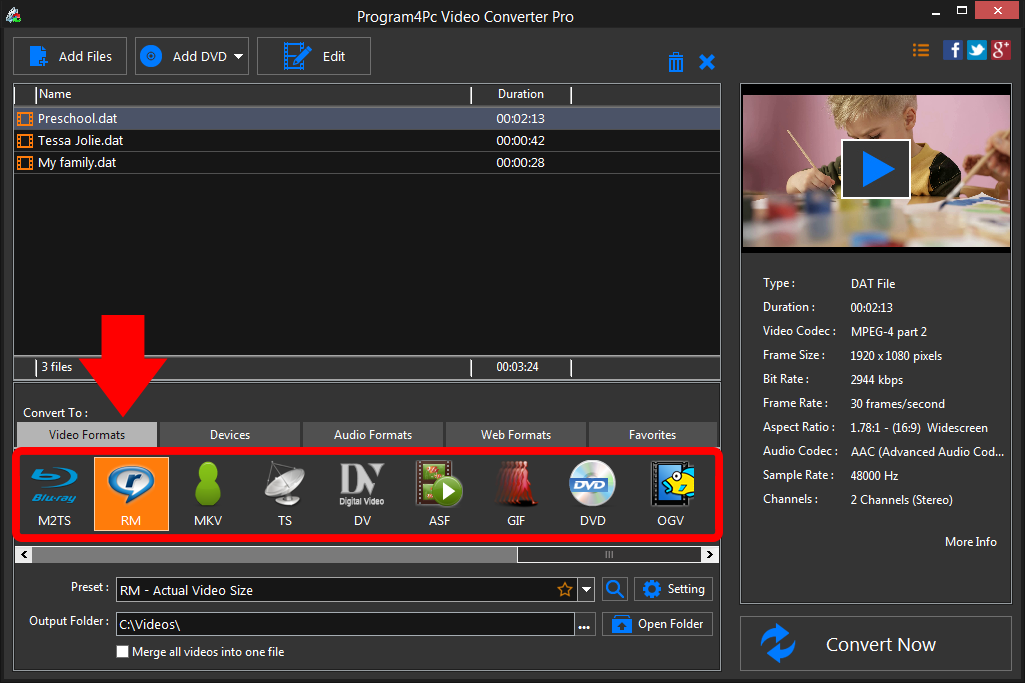Pick the DV Digital Video format
Viewport: 1025px width, 683px height.
pos(361,493)
